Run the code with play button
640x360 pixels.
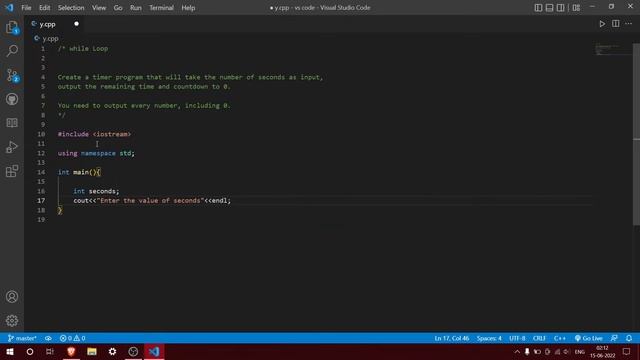[x=602, y=24]
